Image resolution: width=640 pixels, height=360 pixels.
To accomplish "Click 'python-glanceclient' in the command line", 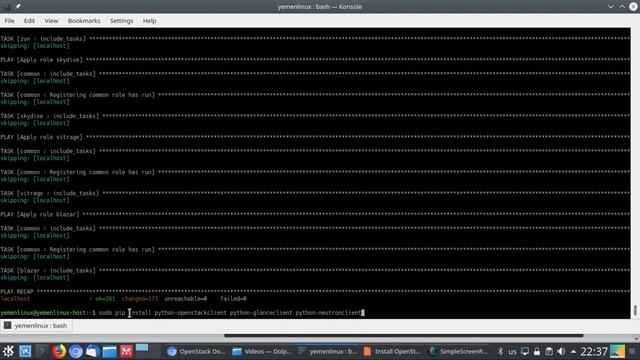I will click(261, 313).
